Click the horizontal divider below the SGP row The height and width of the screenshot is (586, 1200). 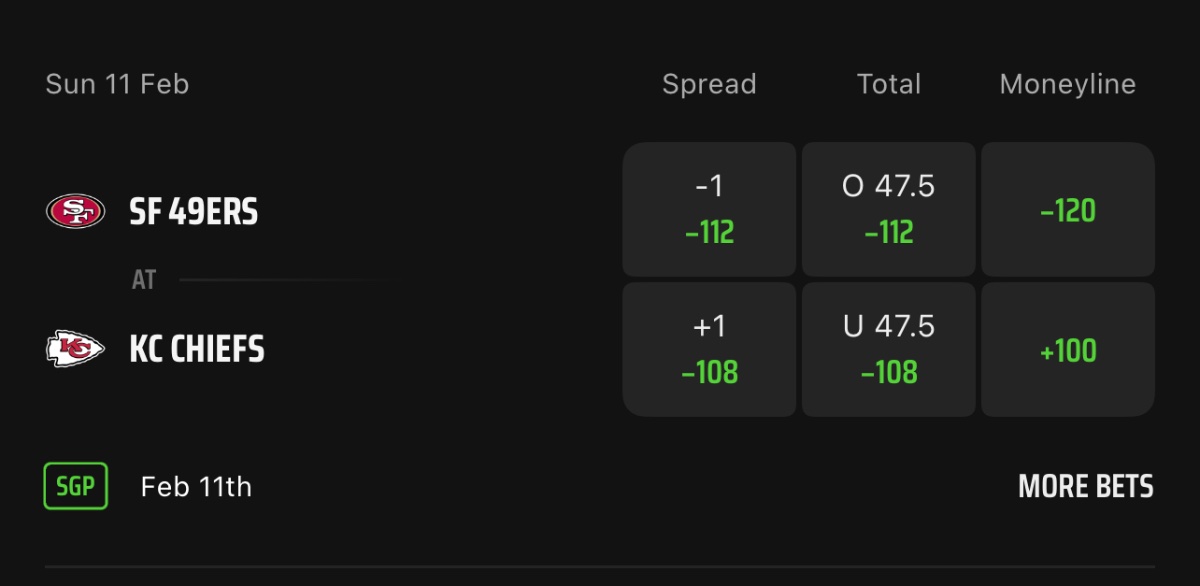[x=600, y=567]
